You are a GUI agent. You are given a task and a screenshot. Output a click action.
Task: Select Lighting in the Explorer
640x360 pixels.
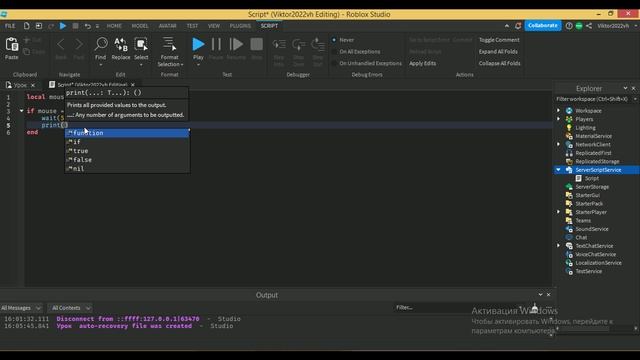[585, 128]
